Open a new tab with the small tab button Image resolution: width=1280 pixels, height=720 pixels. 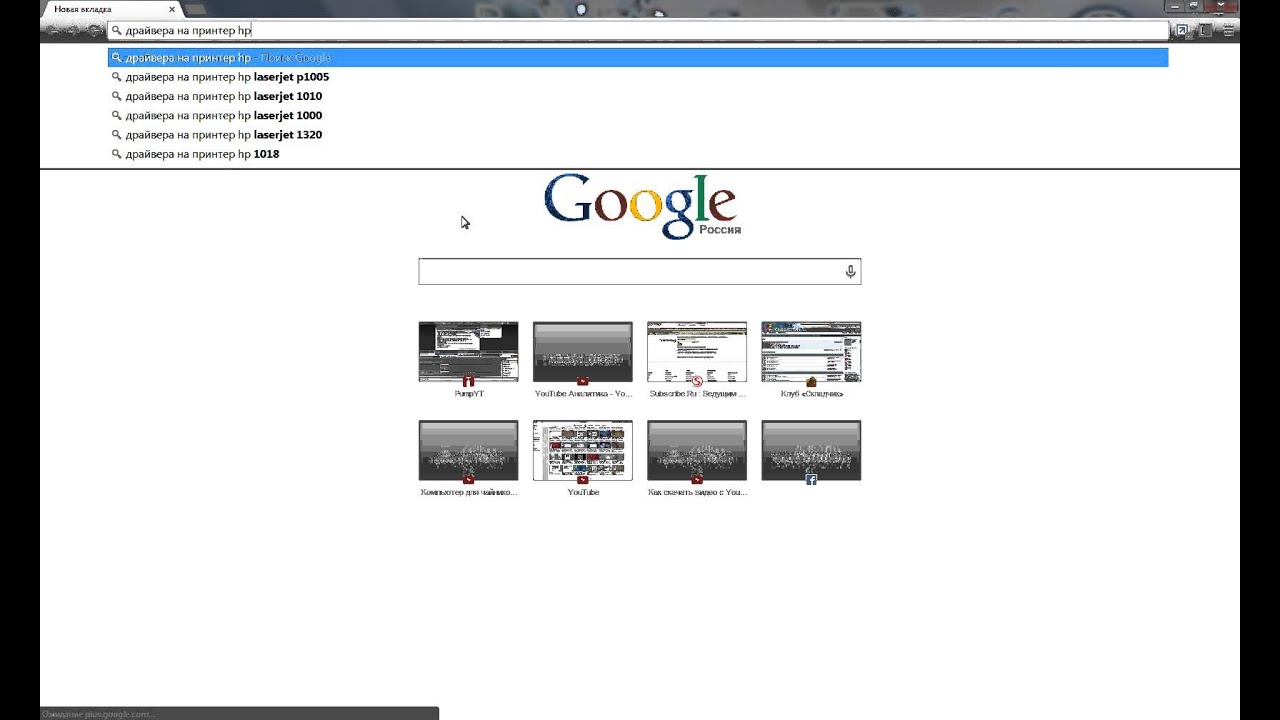point(195,9)
